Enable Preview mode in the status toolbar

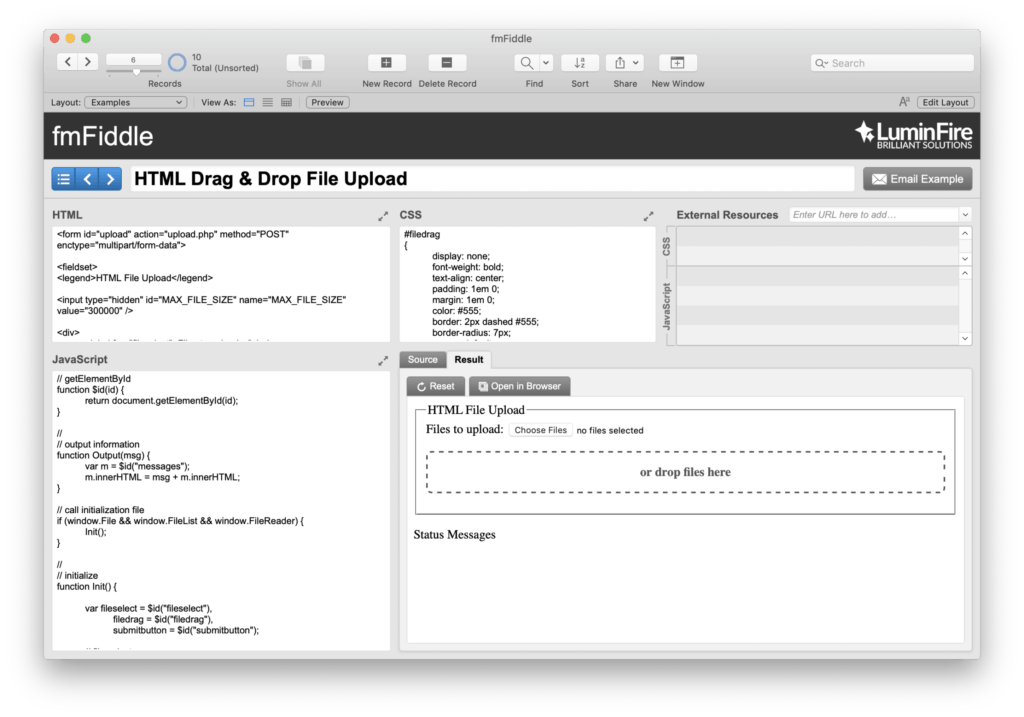[326, 101]
